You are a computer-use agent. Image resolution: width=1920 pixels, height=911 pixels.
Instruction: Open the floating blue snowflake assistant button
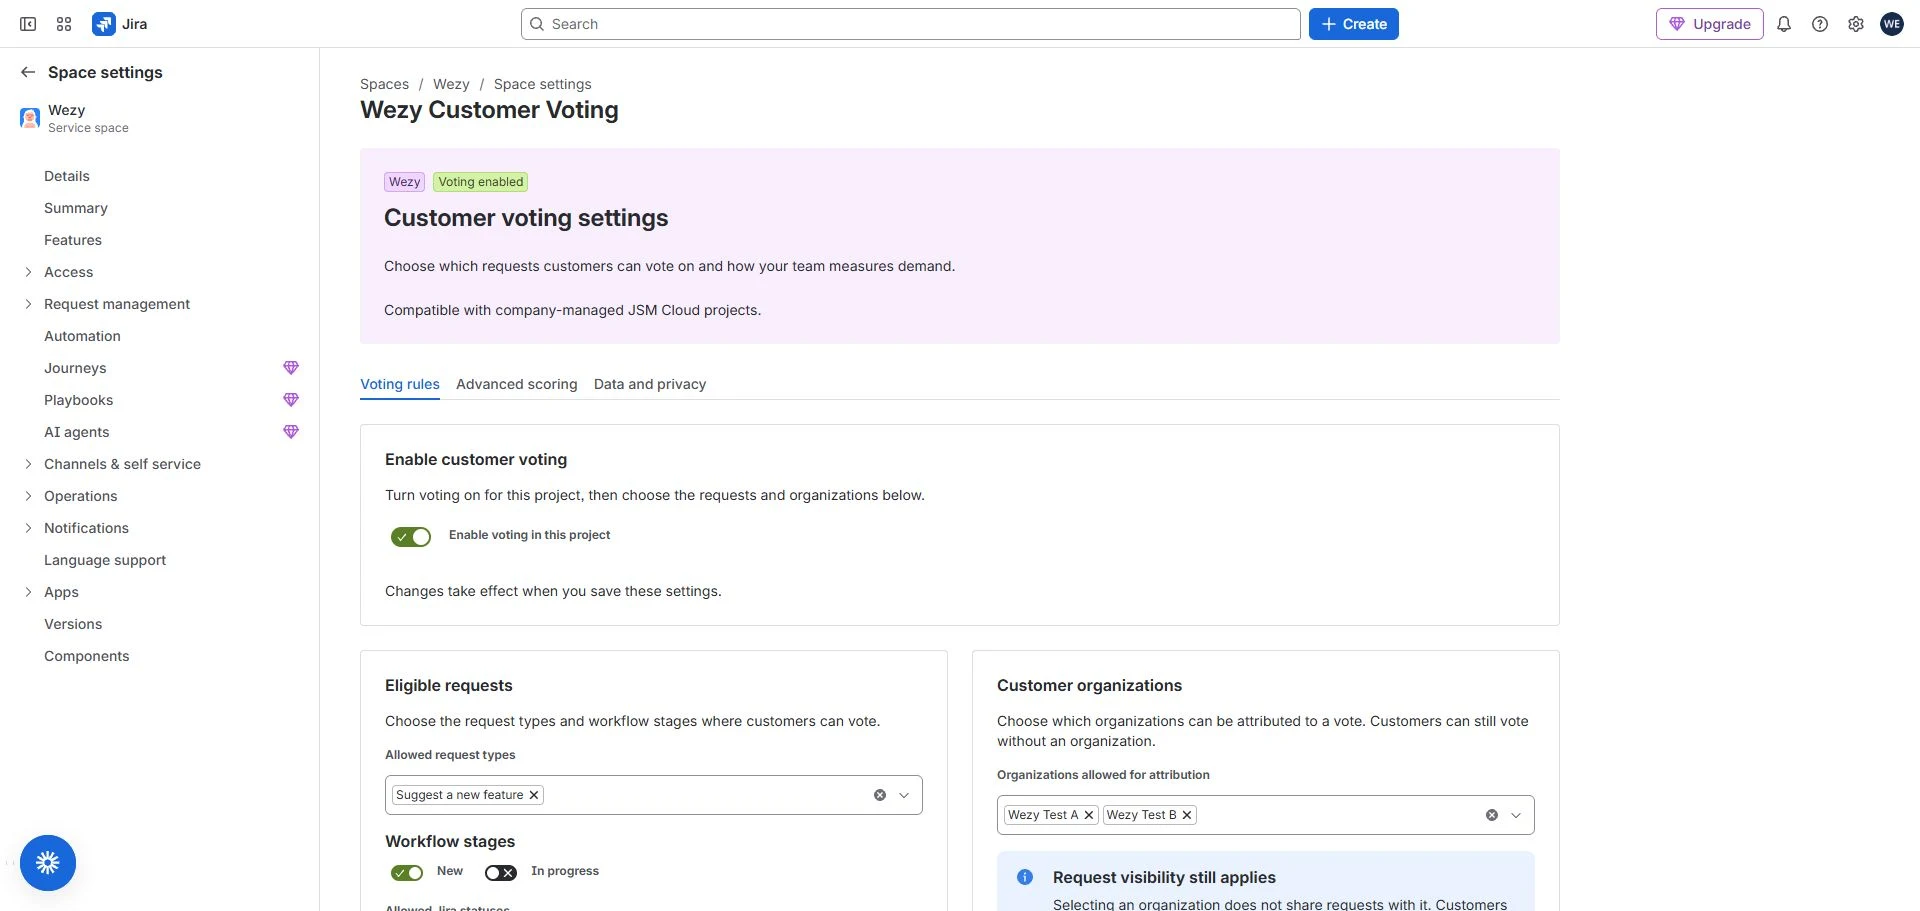click(48, 863)
